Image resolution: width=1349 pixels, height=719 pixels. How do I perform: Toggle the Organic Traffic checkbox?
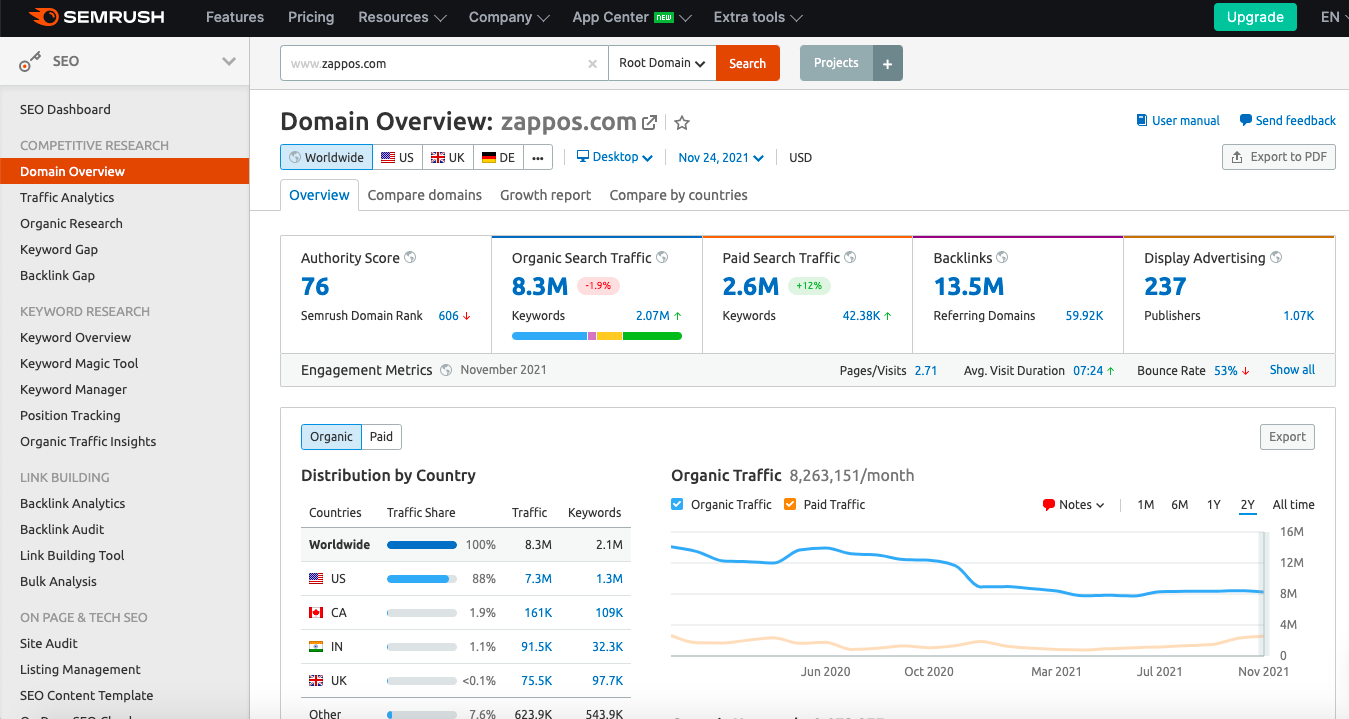click(x=678, y=504)
